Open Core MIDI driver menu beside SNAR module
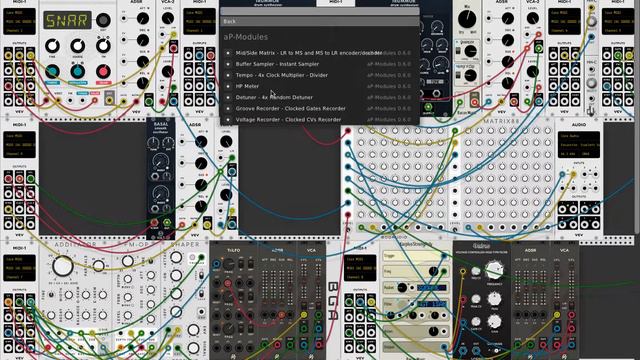This screenshot has width=640, height=360. click(x=20, y=13)
